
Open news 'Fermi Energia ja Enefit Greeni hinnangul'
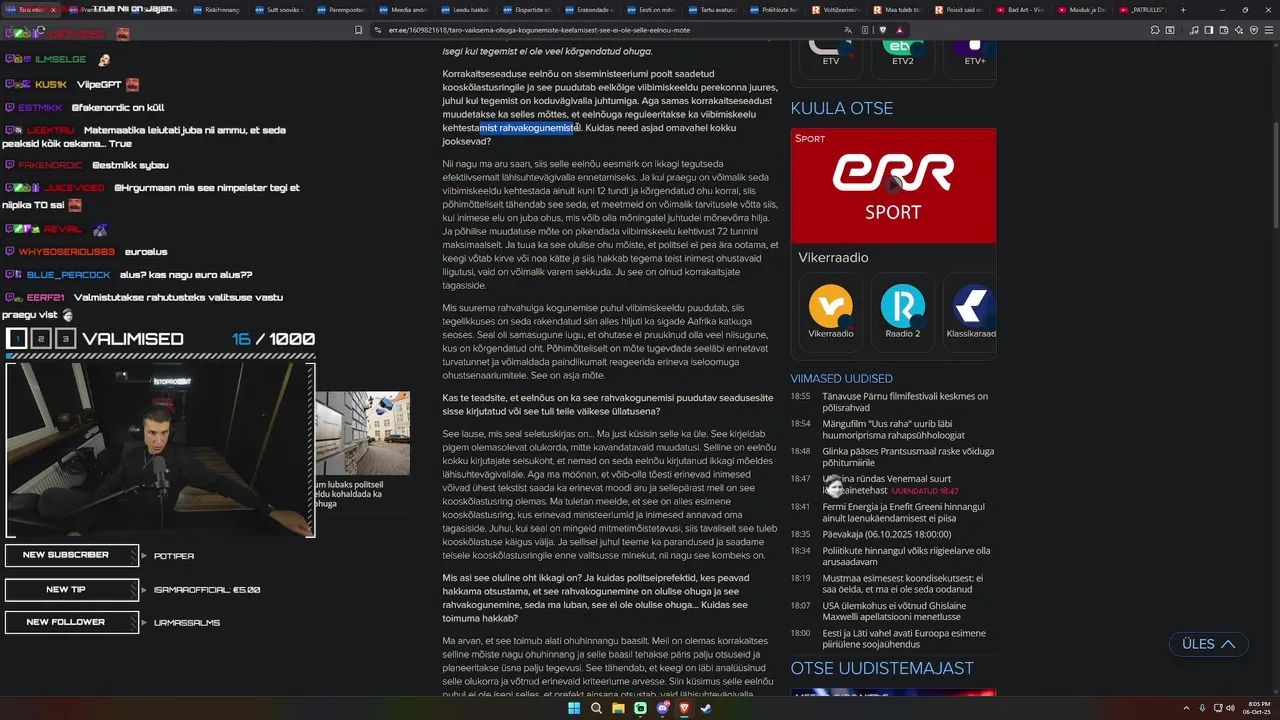pos(903,512)
